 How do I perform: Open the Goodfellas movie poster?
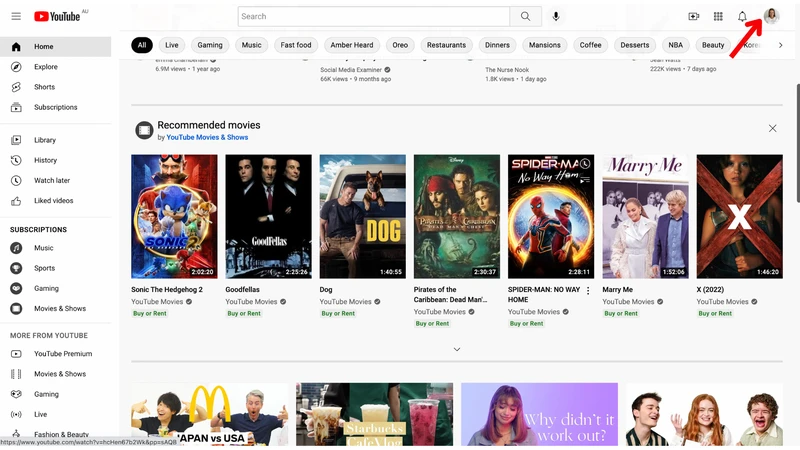pos(268,216)
